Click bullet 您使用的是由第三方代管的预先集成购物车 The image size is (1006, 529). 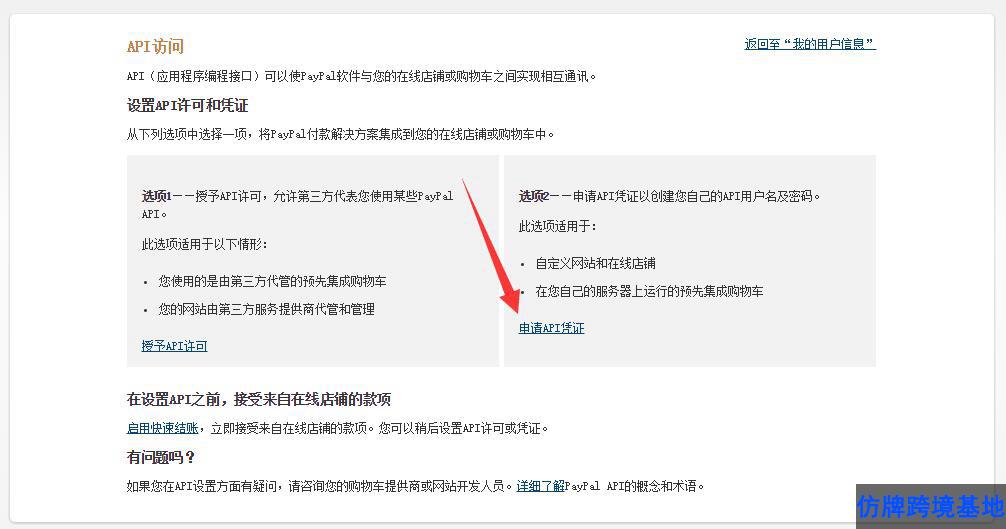pyautogui.click(x=272, y=281)
